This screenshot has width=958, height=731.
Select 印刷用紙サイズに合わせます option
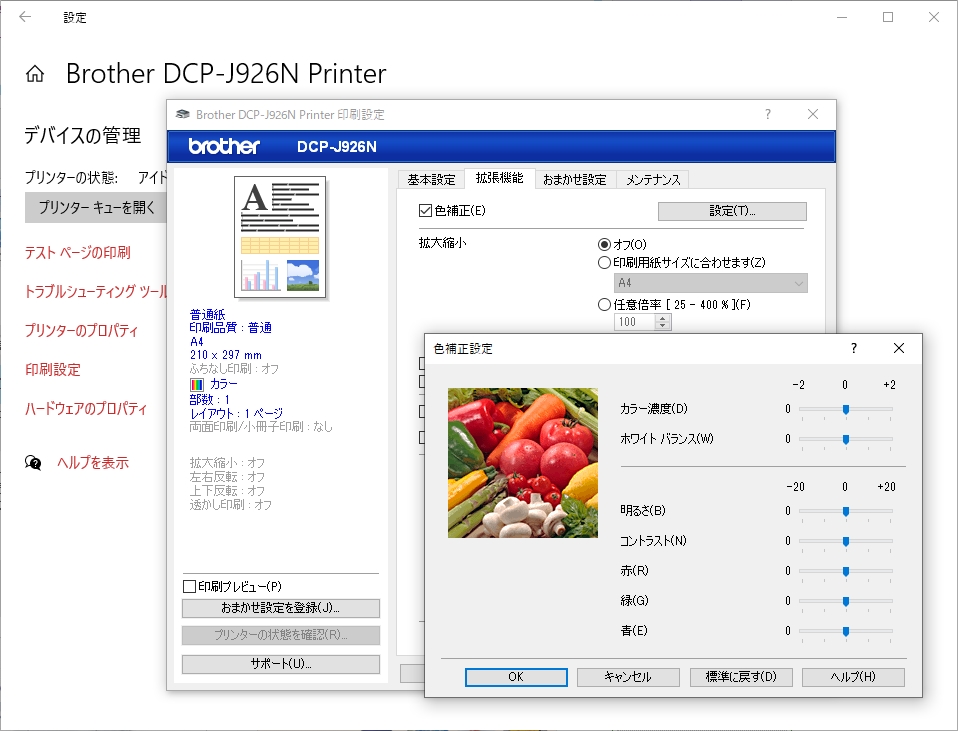tap(606, 263)
